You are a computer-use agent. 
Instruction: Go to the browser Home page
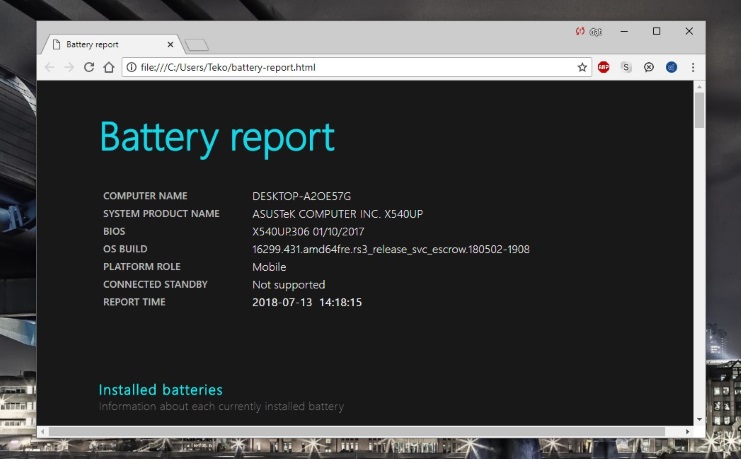109,67
